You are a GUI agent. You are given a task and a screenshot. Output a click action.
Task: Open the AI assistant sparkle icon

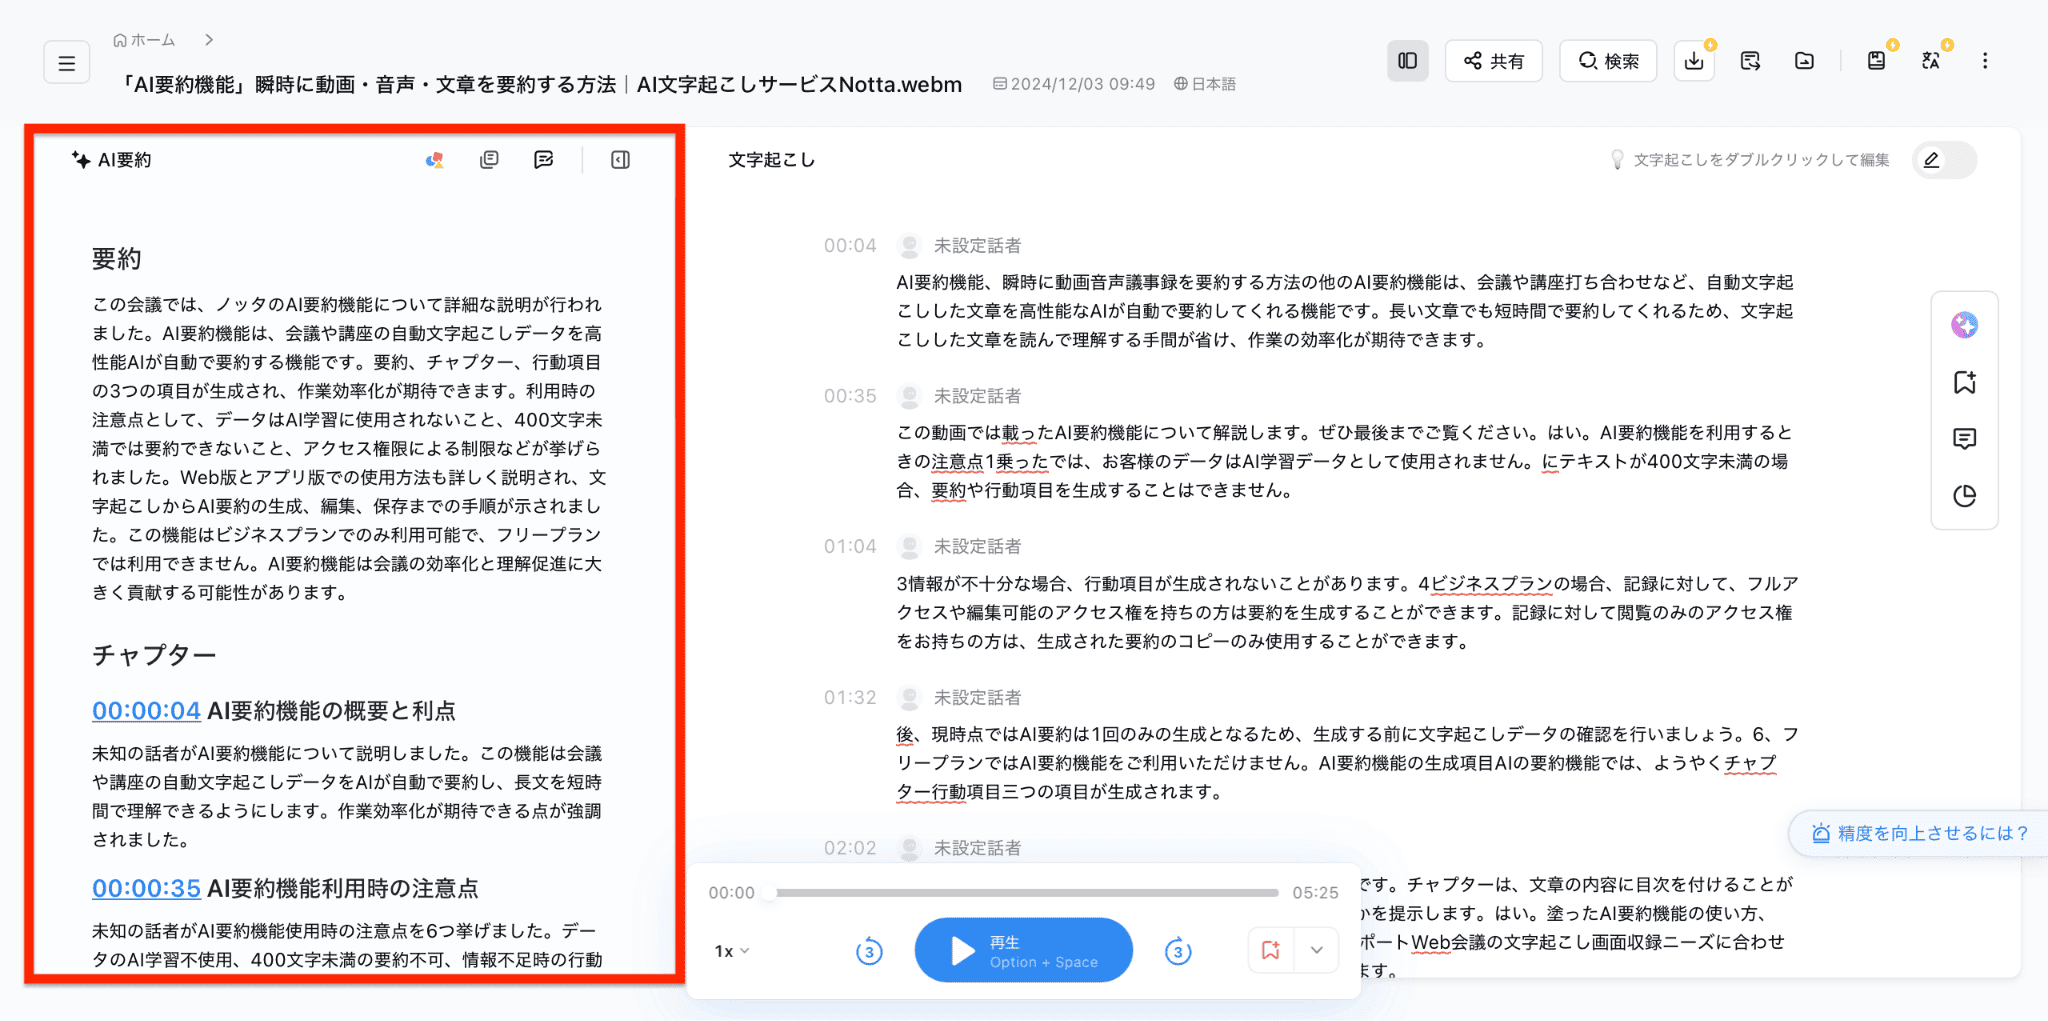coord(1964,325)
